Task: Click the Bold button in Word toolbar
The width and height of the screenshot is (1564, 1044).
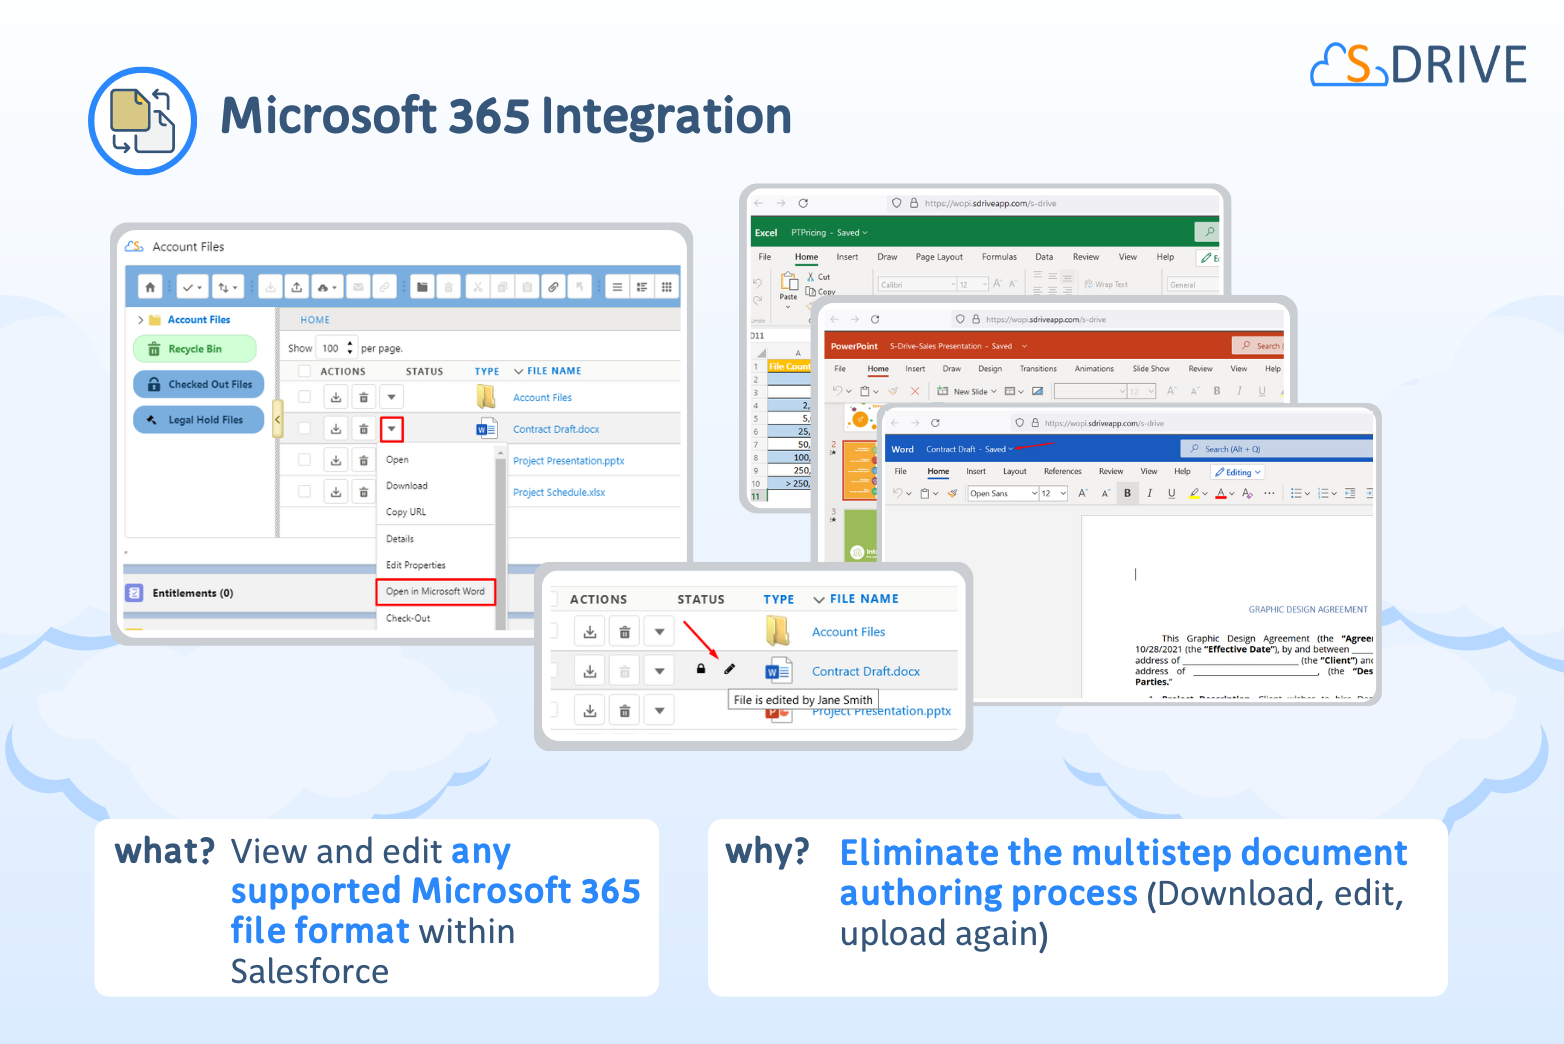Action: tap(1128, 493)
